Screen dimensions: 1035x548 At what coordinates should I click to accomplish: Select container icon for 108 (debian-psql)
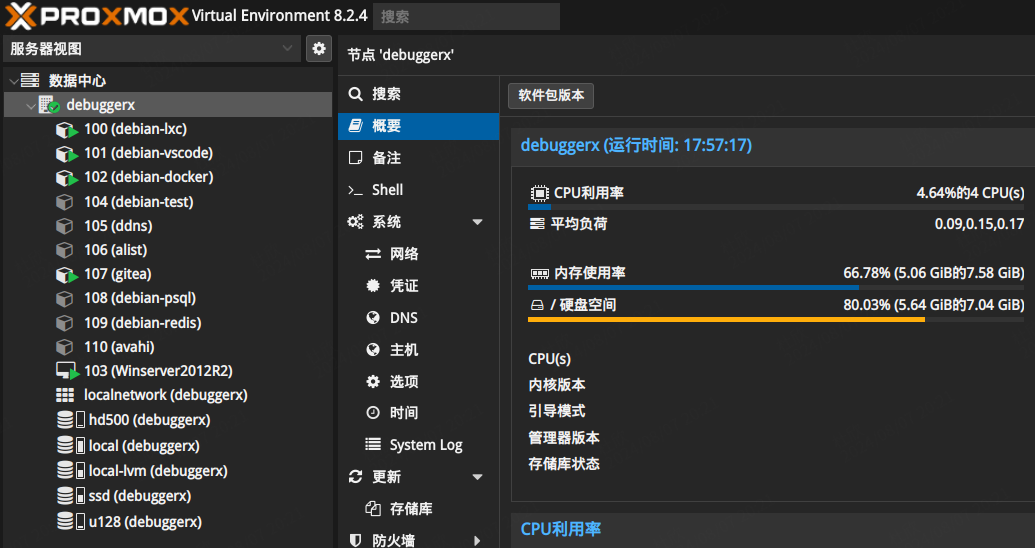65,298
